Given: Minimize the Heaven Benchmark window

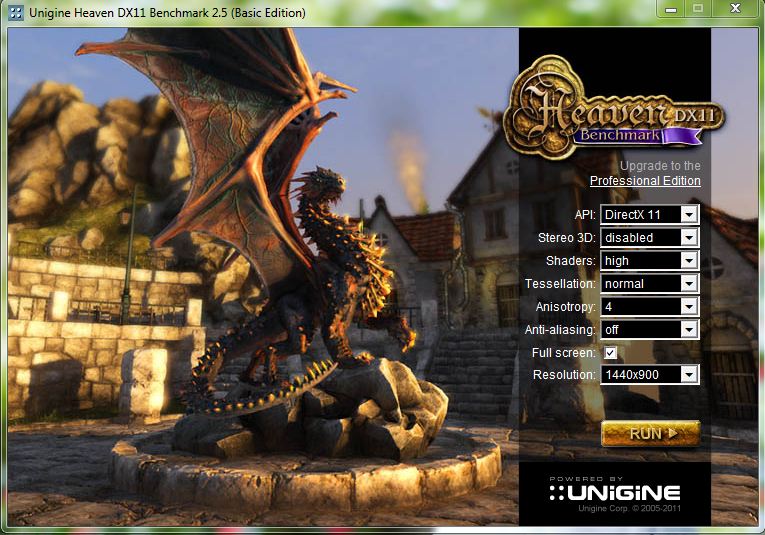Looking at the screenshot, I should click(671, 9).
